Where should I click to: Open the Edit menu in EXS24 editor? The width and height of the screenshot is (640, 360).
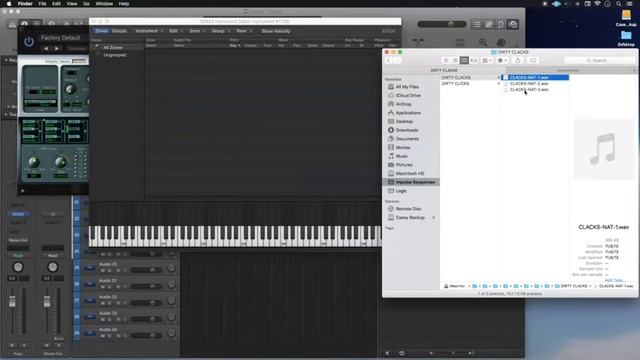[176, 31]
